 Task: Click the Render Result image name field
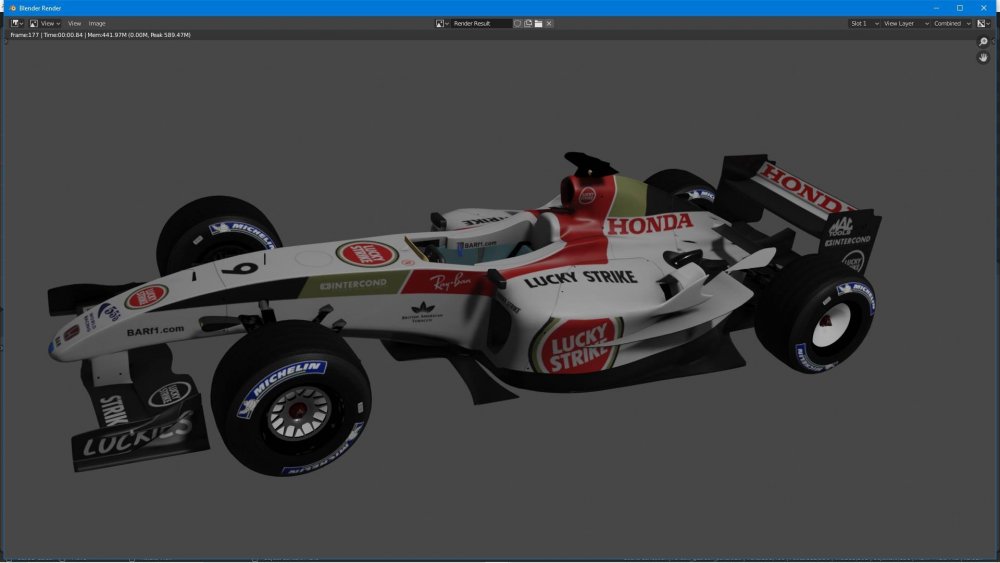click(x=482, y=24)
